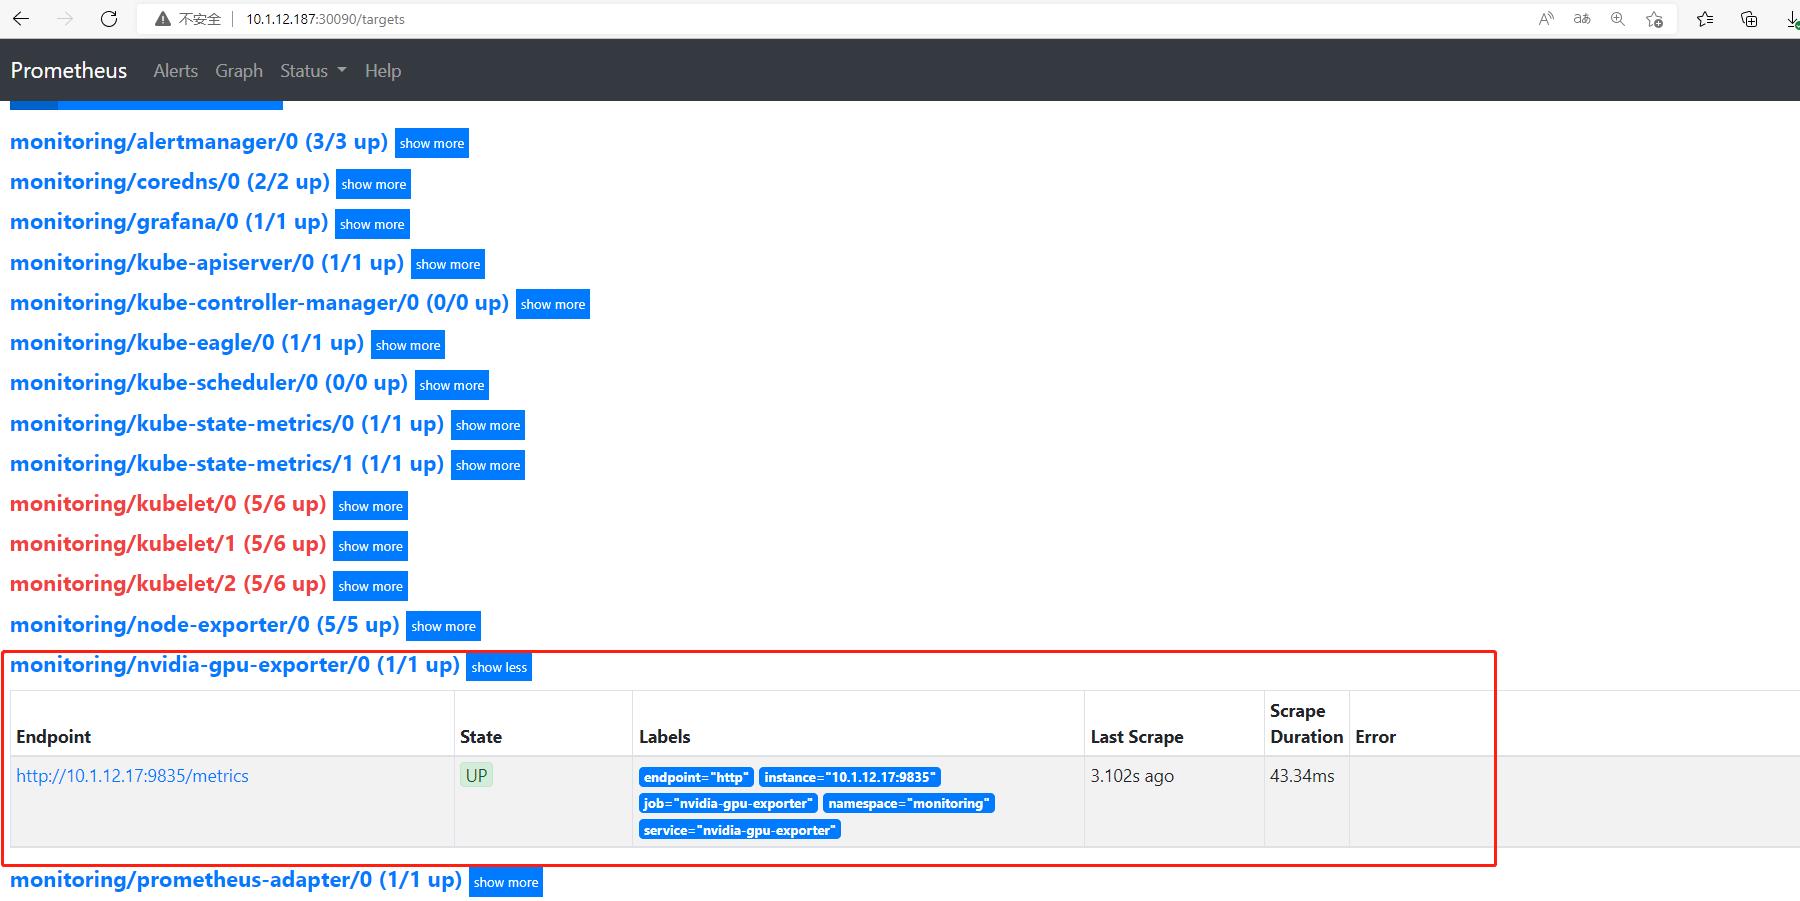Click the Labels column header
1800x901 pixels.
(x=665, y=737)
